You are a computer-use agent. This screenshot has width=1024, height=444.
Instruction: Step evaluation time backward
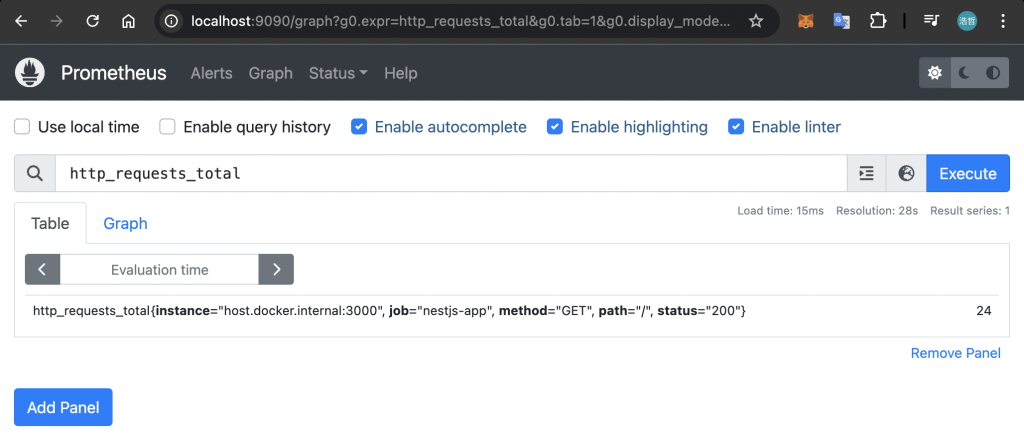tap(43, 269)
